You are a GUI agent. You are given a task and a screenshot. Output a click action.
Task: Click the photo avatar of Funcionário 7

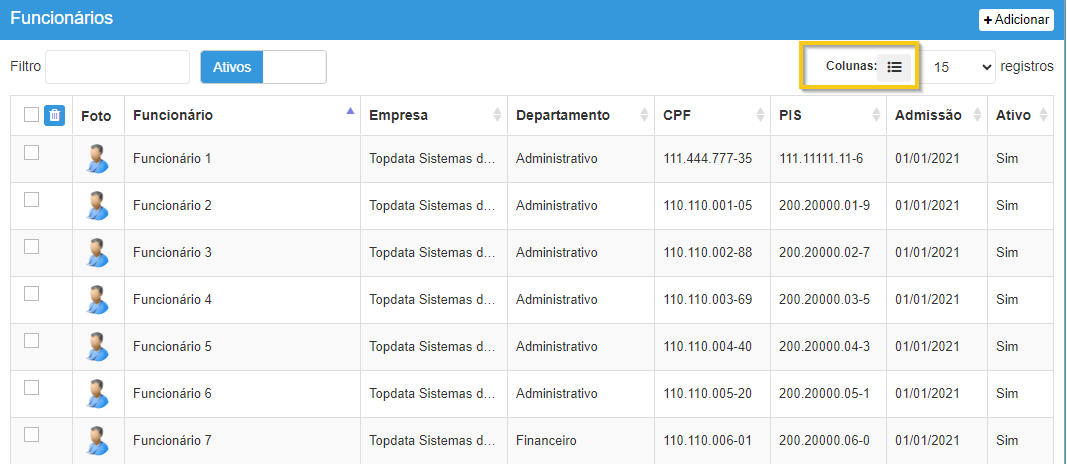pos(97,440)
